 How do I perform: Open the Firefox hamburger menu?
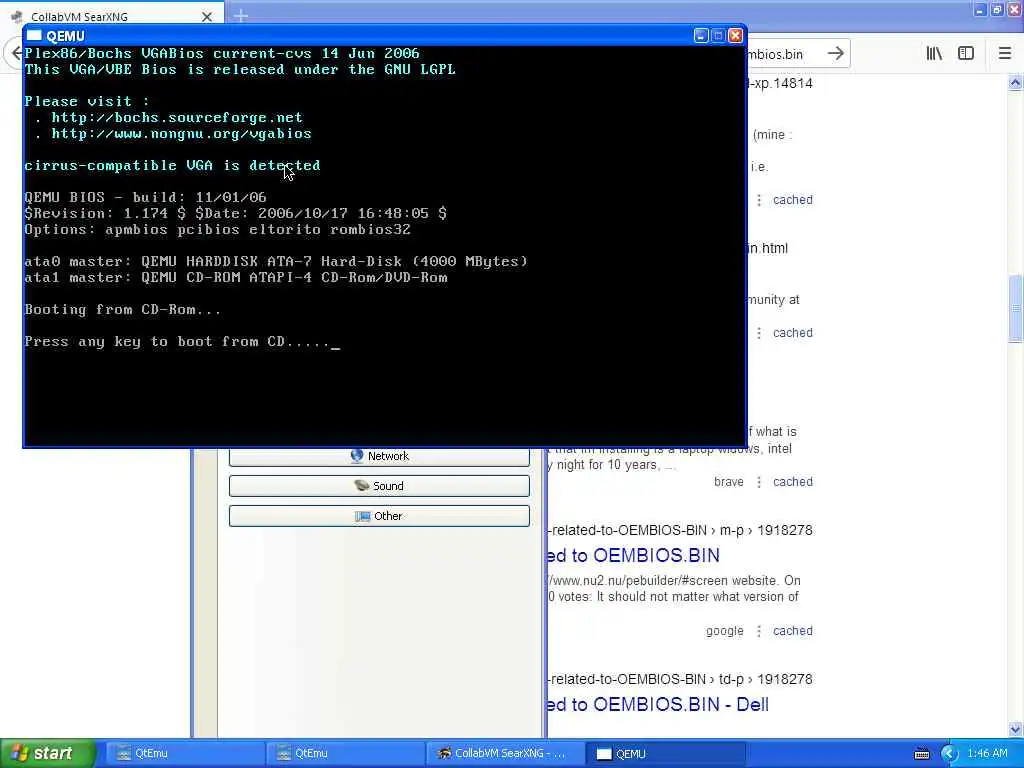click(x=1005, y=54)
